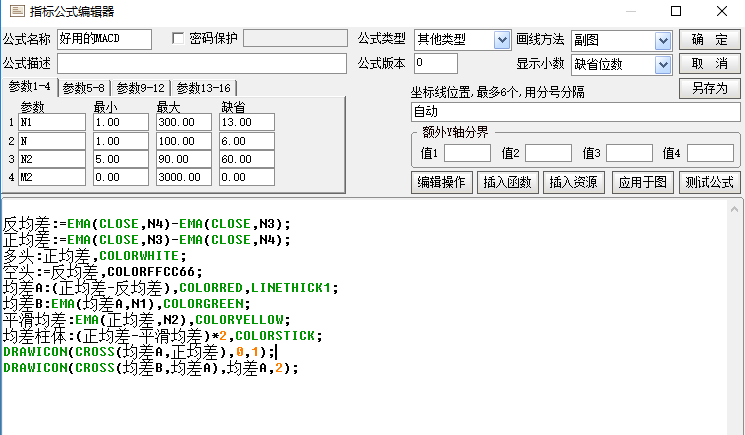Focus the 公式描述 text field

[x=200, y=64]
